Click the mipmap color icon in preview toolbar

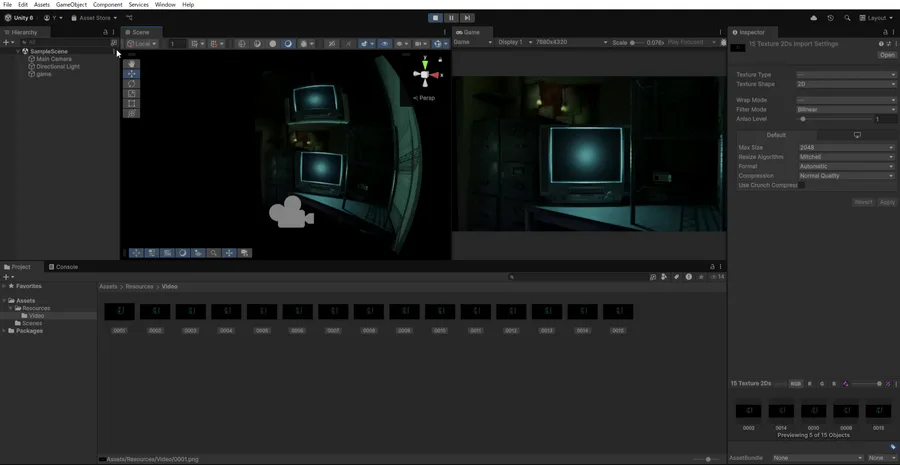click(845, 383)
